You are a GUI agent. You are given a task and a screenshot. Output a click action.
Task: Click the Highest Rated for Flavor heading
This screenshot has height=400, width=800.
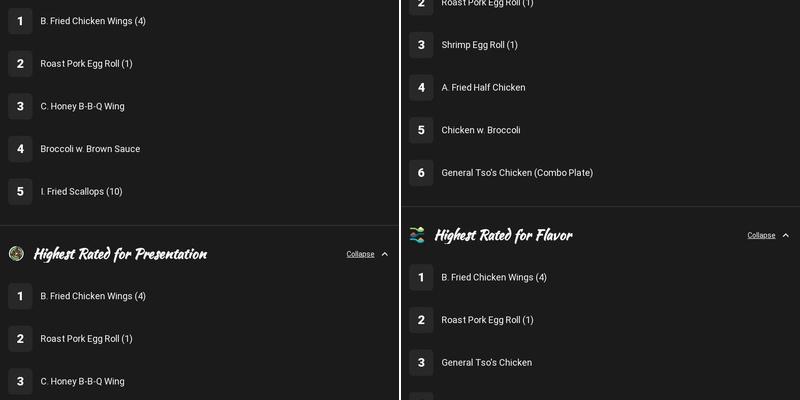[x=503, y=235]
